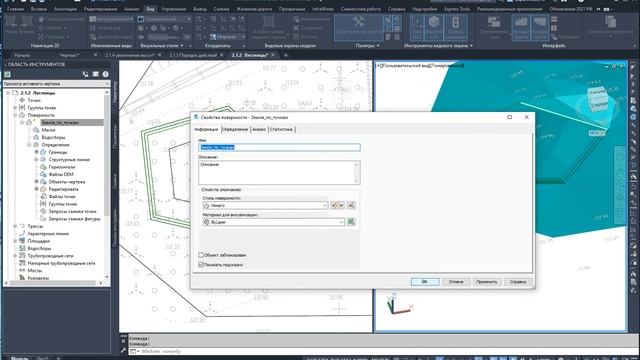Click the surface name input field
Screen dimensions: 640x360
279,147
